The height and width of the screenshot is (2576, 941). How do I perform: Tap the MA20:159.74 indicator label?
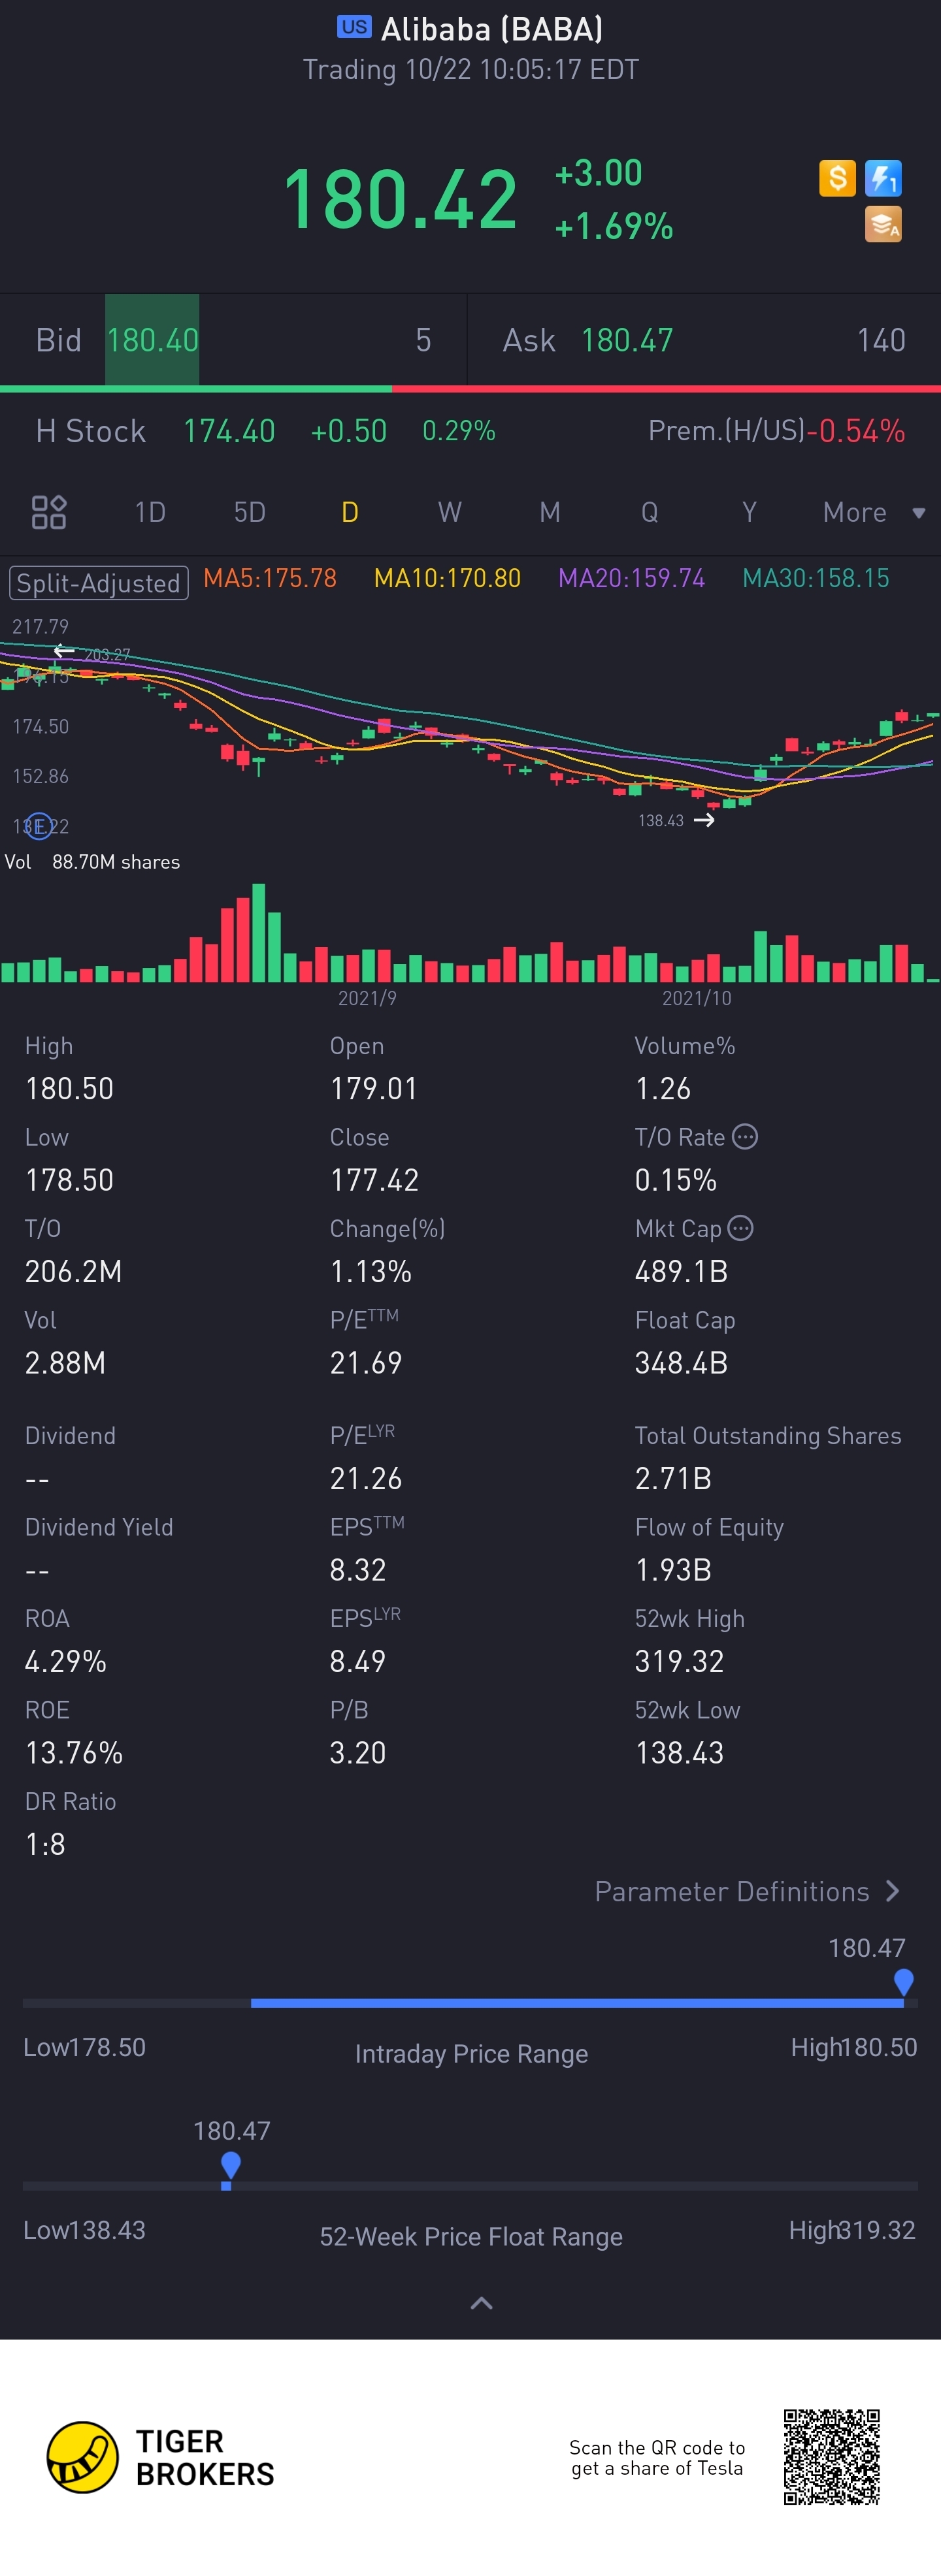click(x=631, y=578)
